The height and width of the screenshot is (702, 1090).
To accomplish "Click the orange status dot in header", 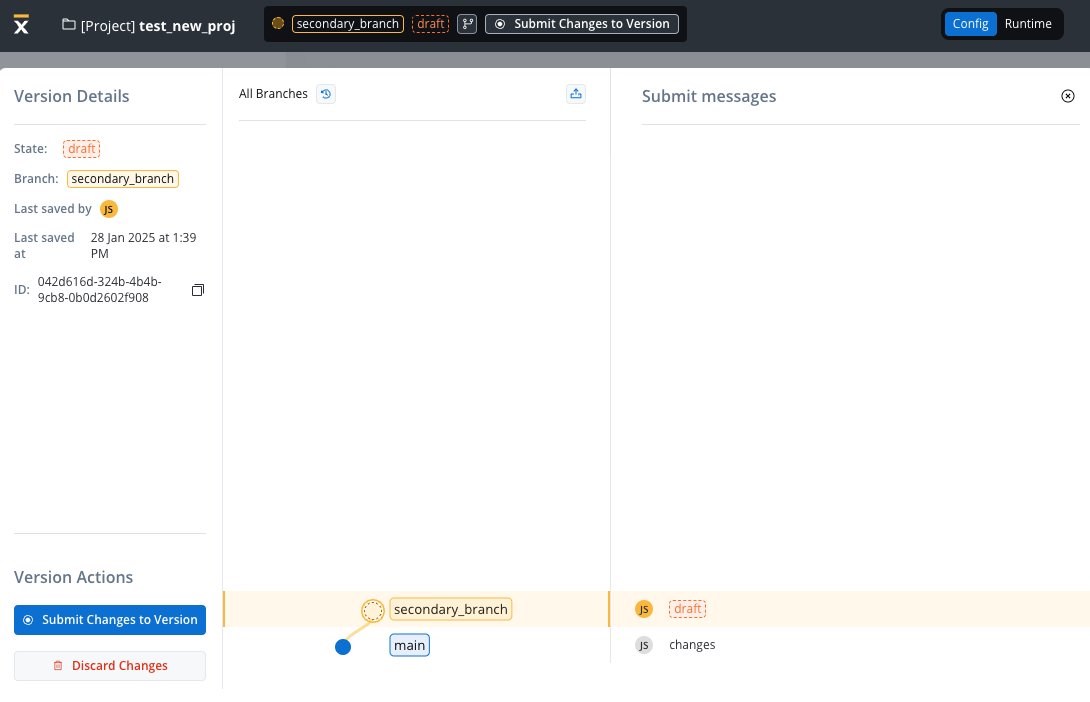I will tap(278, 24).
